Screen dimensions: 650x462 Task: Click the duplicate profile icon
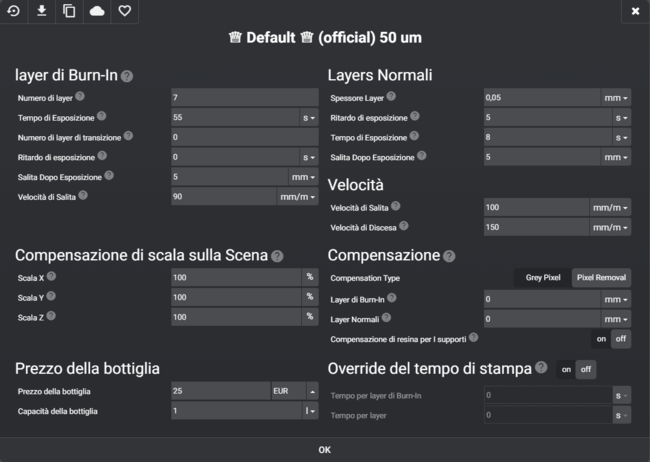tap(69, 11)
